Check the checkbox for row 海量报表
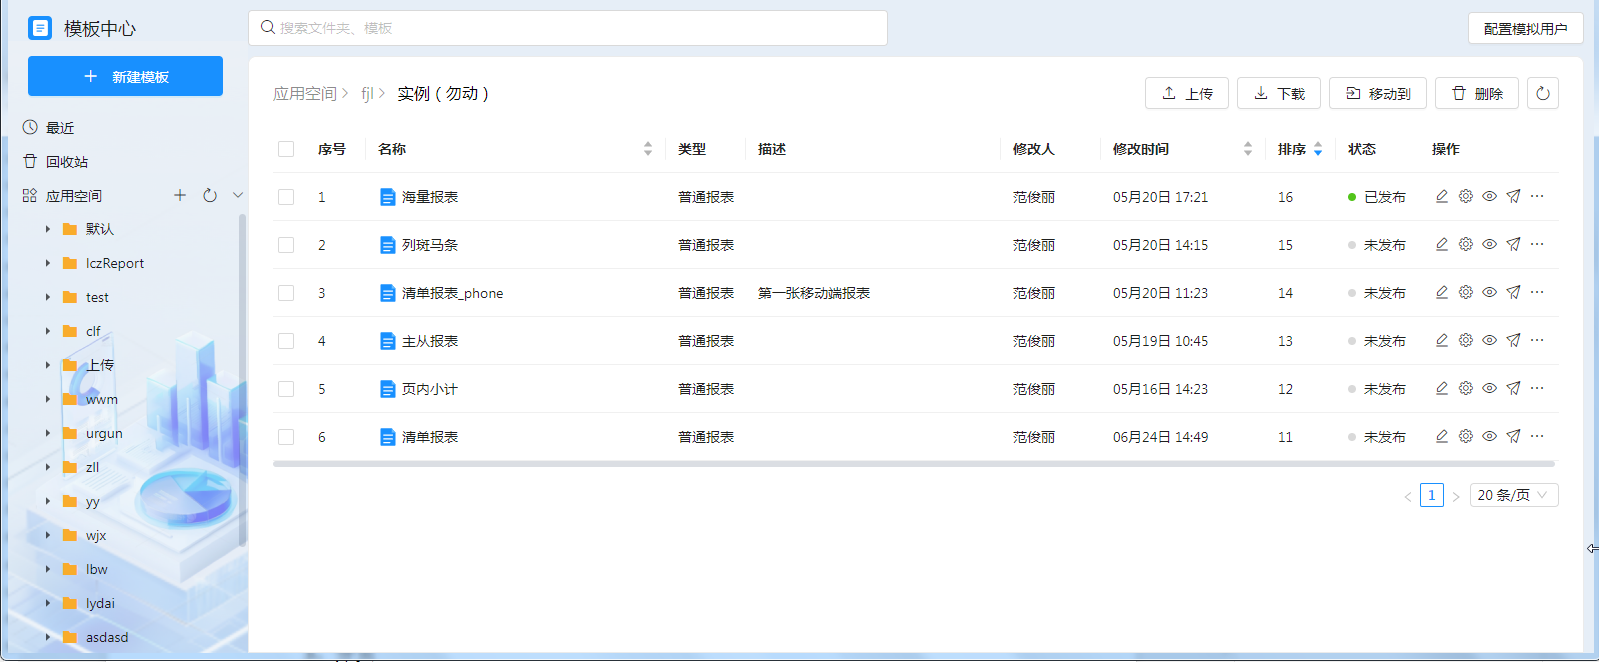 [x=286, y=197]
